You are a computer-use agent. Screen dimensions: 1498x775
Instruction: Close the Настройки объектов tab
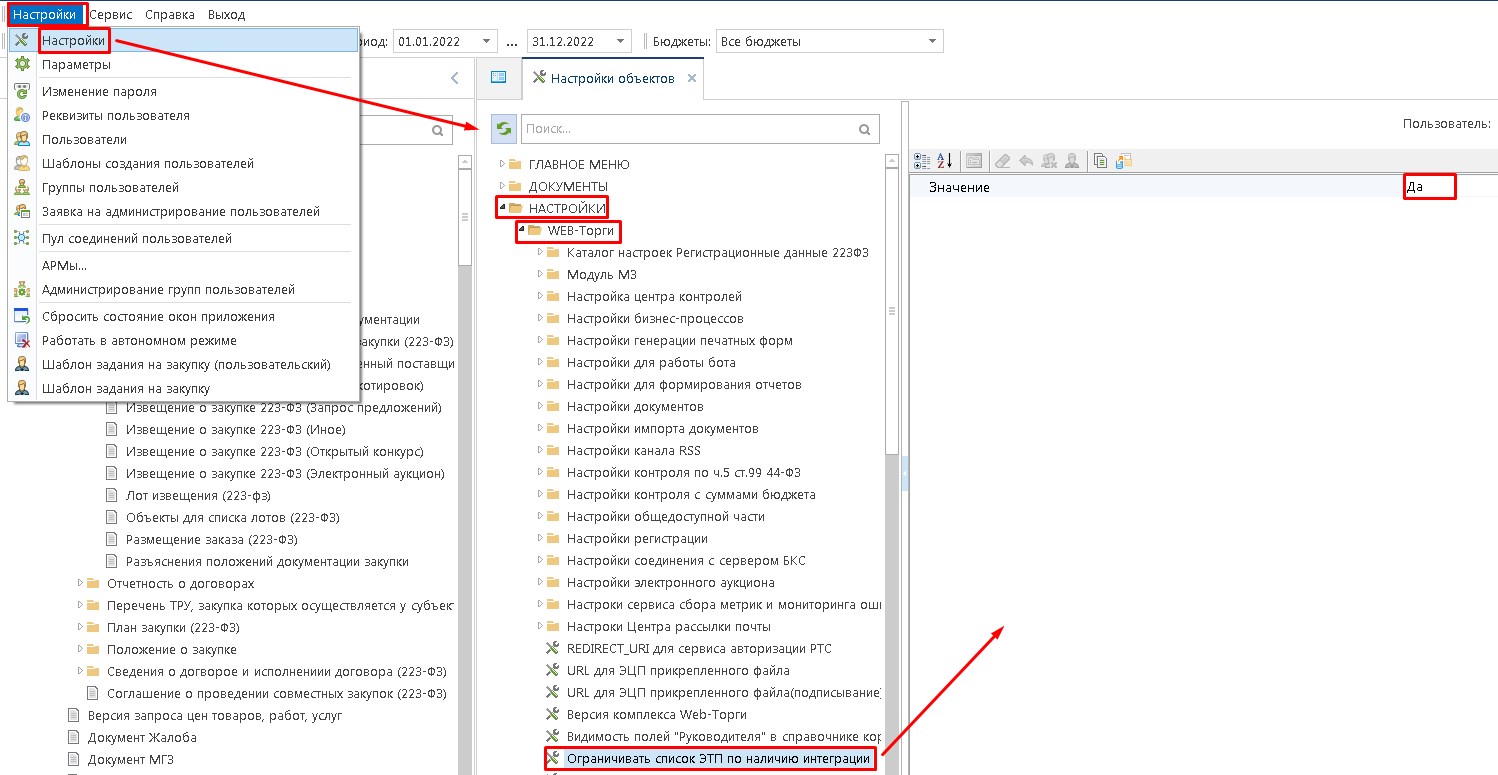click(692, 78)
